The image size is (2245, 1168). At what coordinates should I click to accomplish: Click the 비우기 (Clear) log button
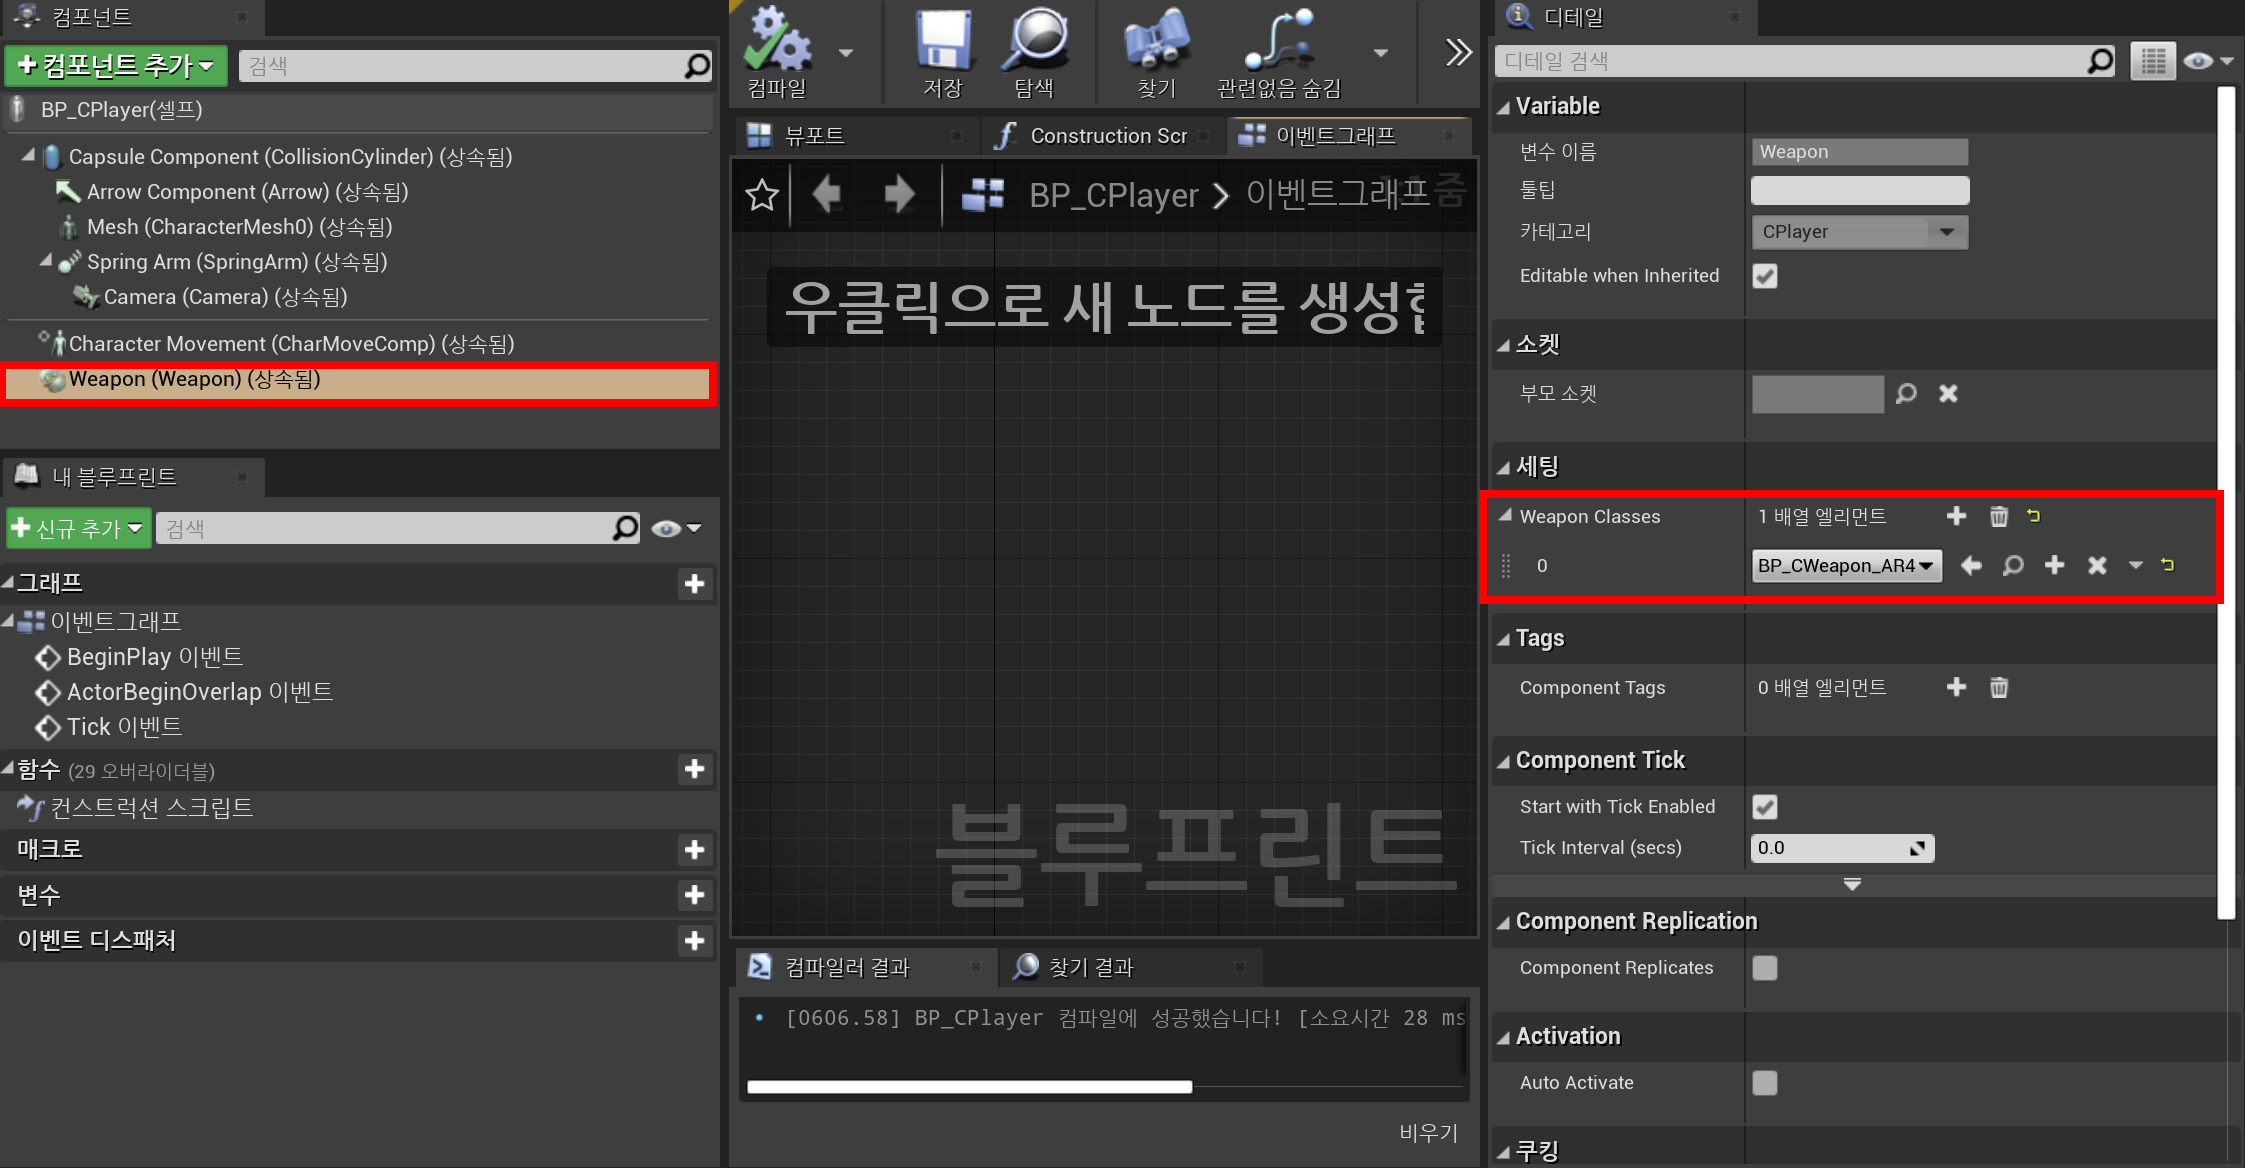[1427, 1133]
